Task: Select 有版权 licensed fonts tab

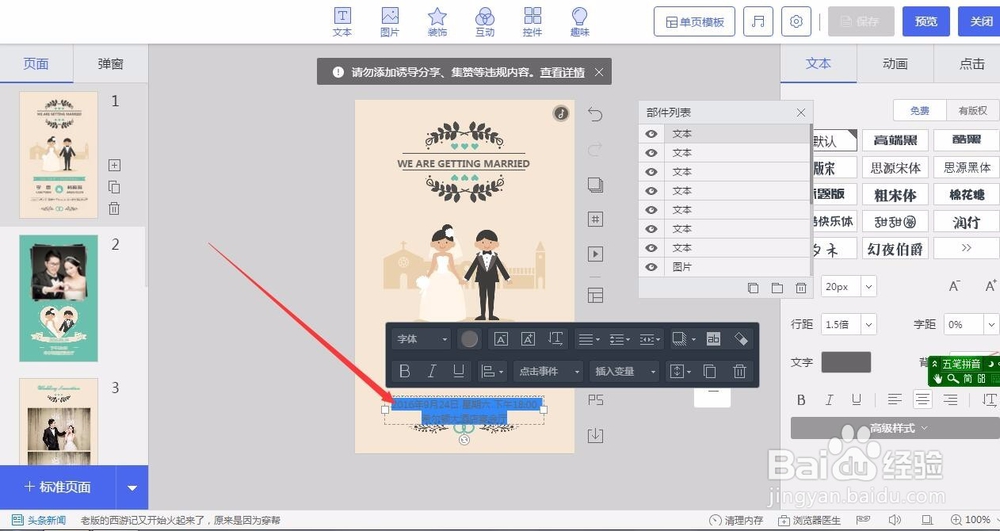Action: (x=973, y=110)
